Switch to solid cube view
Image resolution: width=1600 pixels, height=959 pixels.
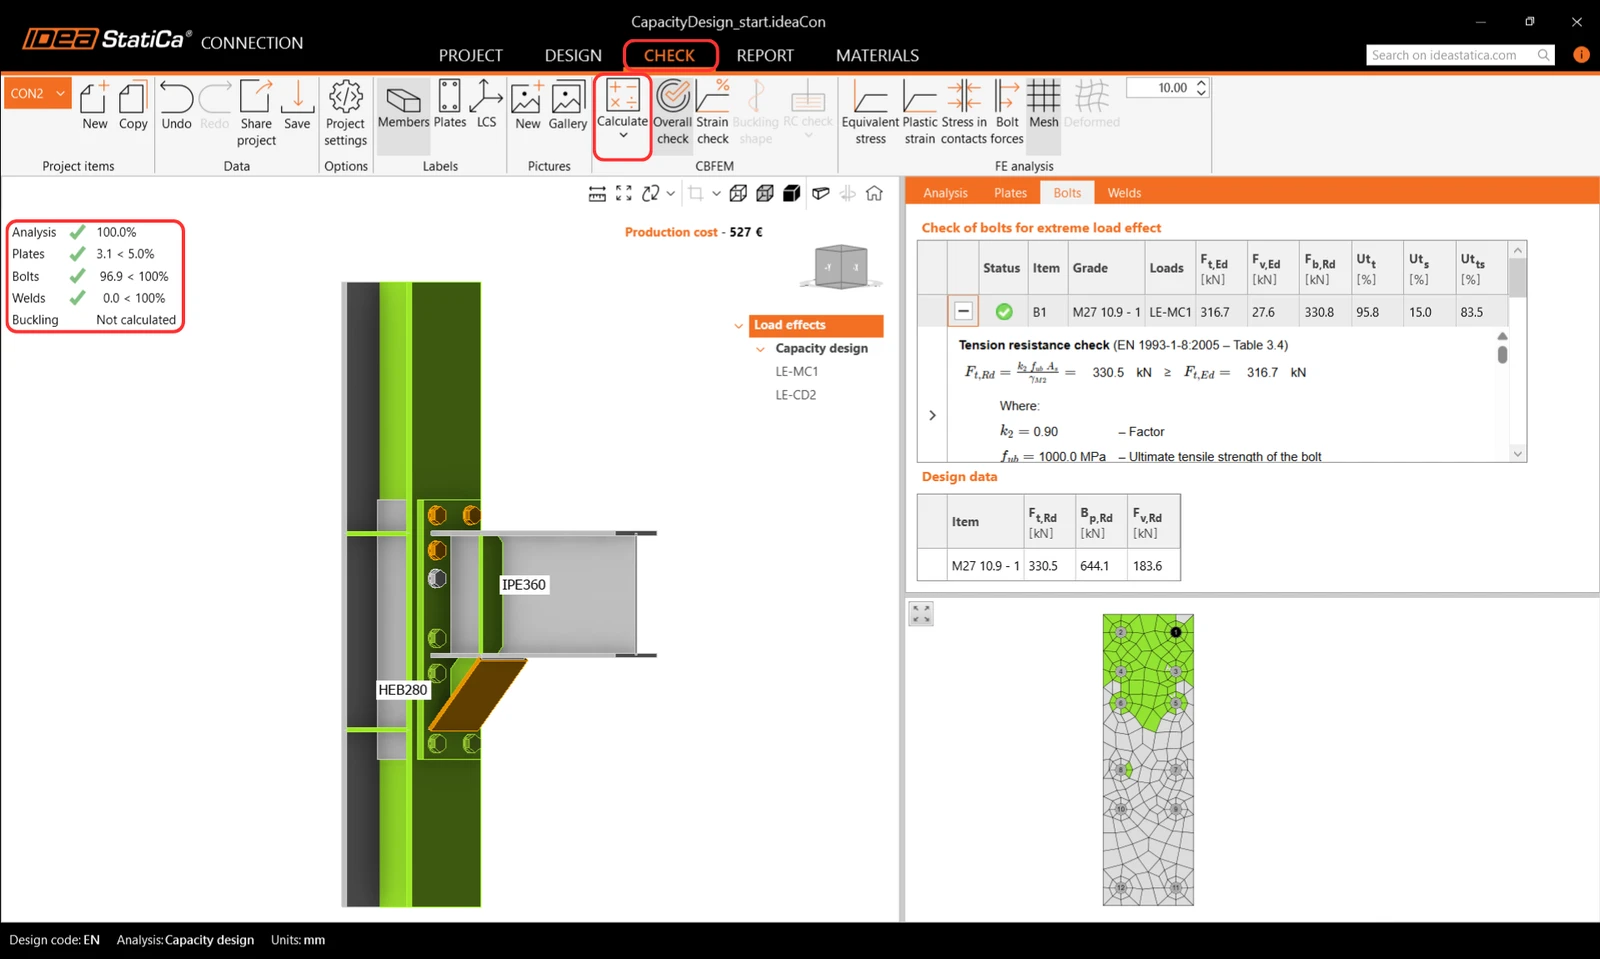point(792,194)
